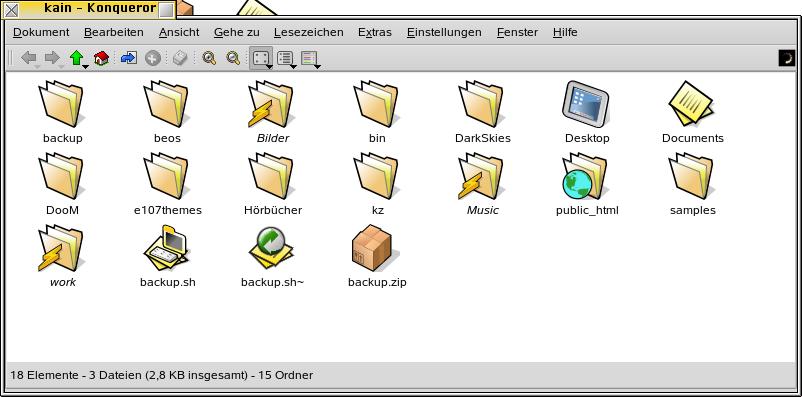Open the Fenster menu
The height and width of the screenshot is (397, 802).
[x=517, y=32]
